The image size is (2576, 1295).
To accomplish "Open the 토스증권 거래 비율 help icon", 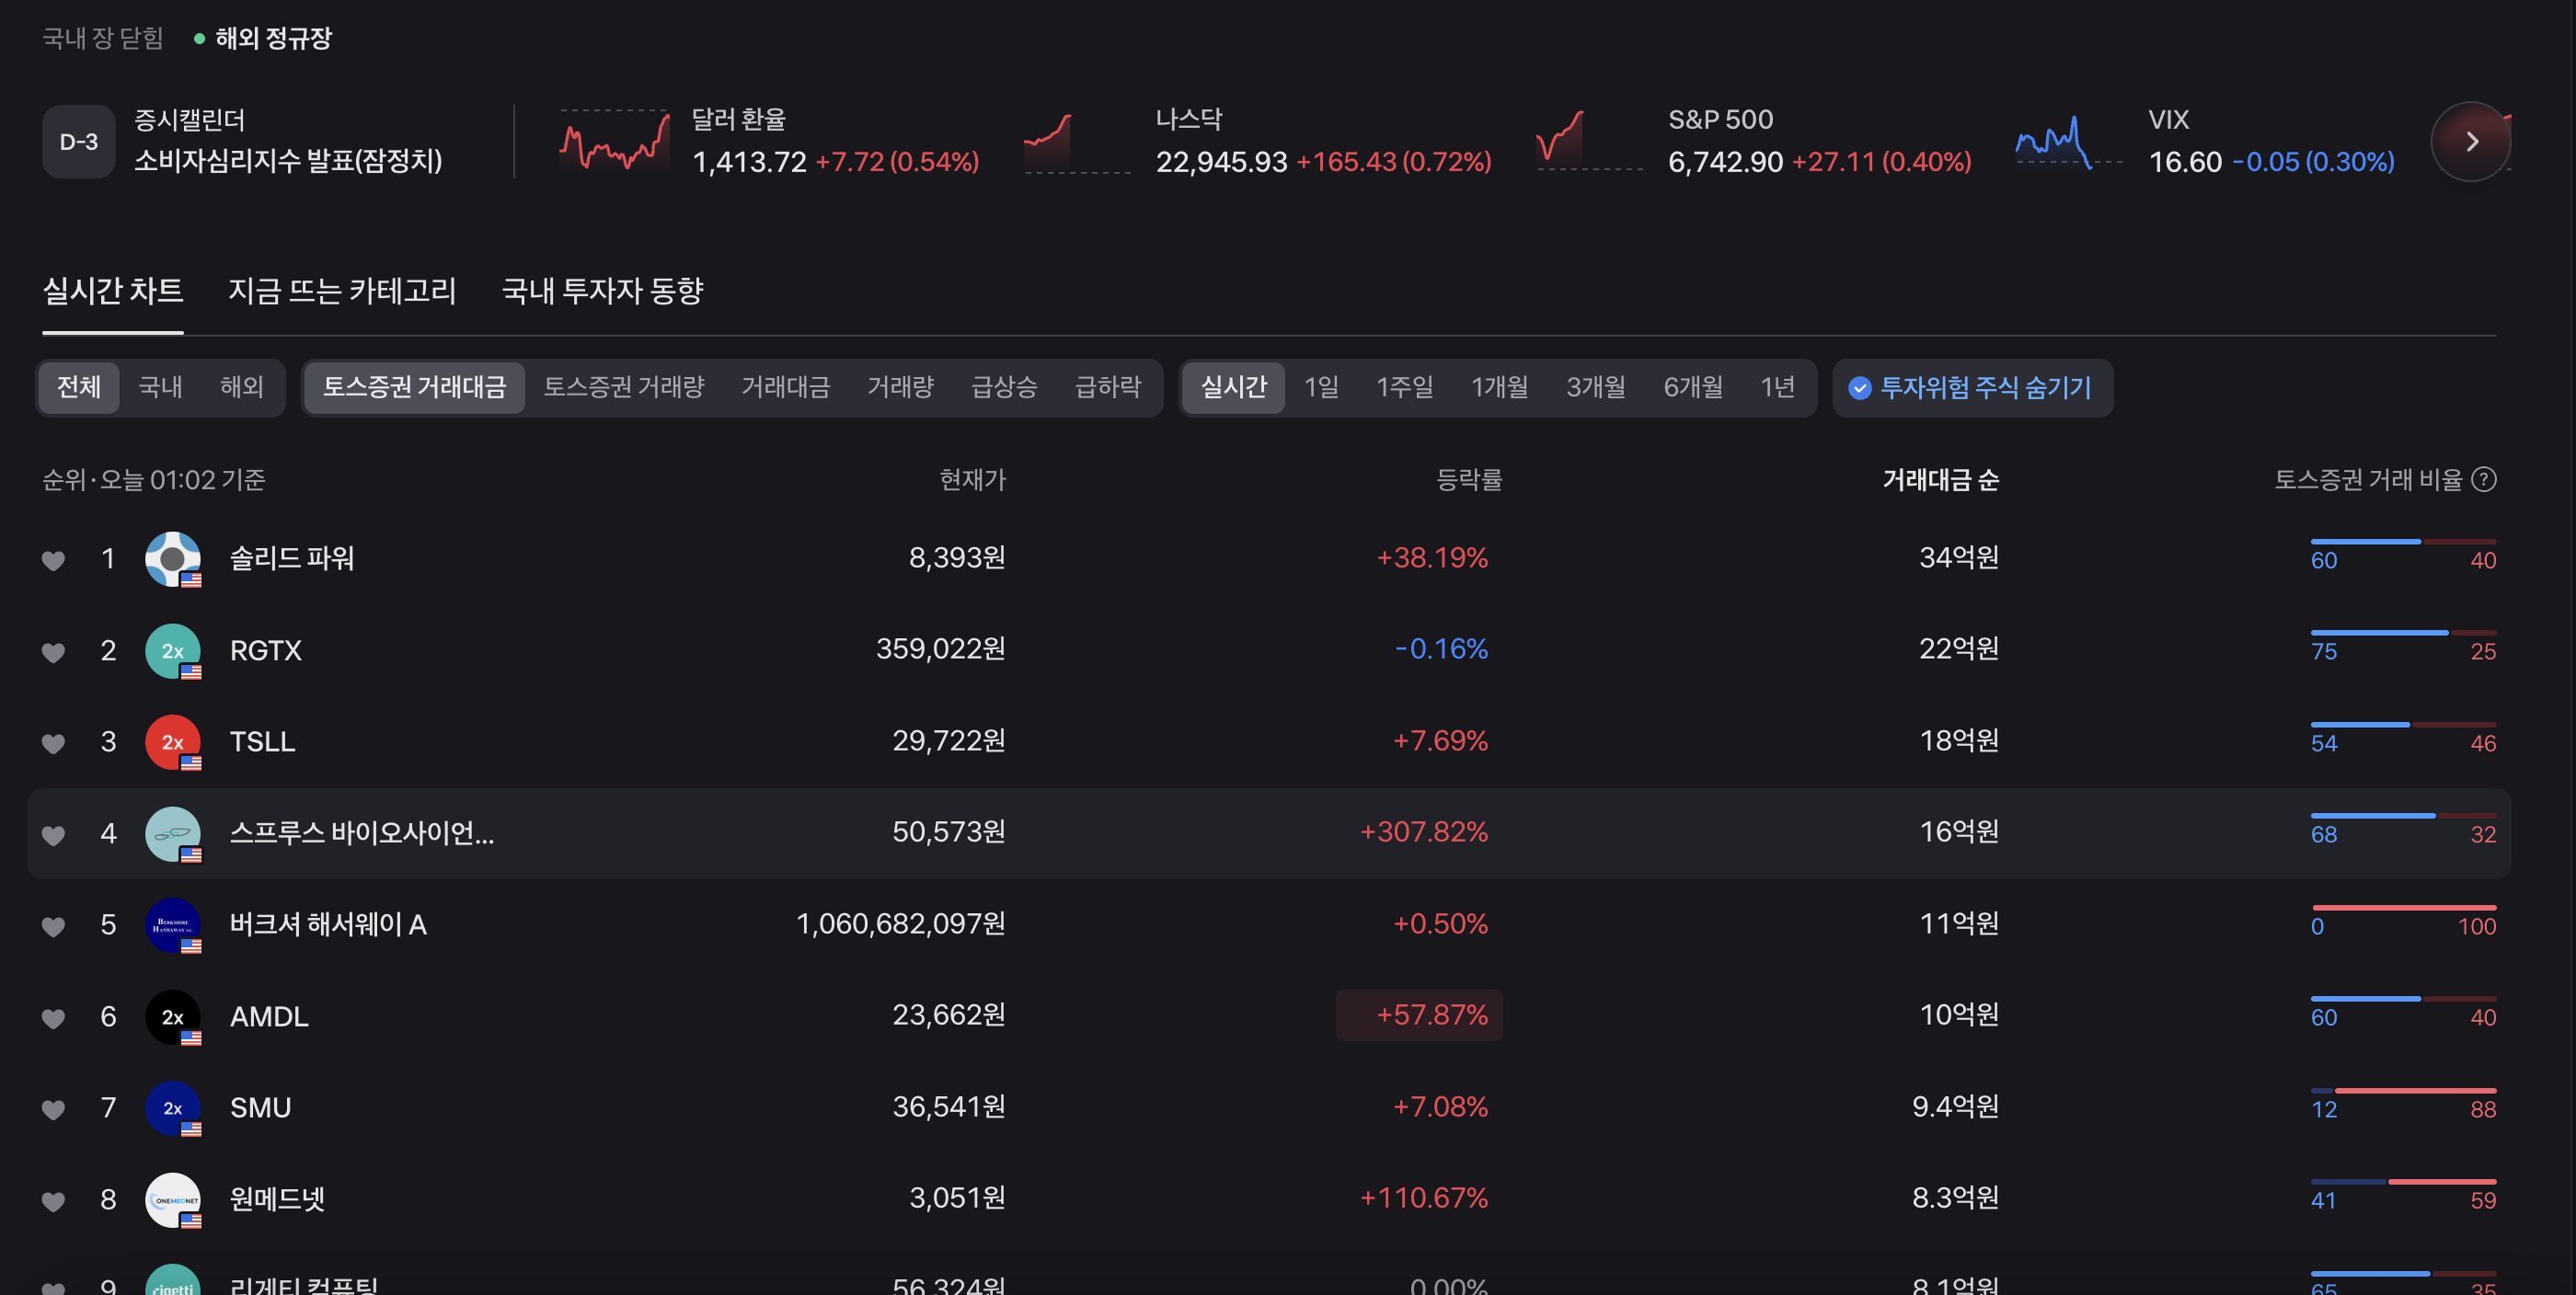I will click(2483, 480).
